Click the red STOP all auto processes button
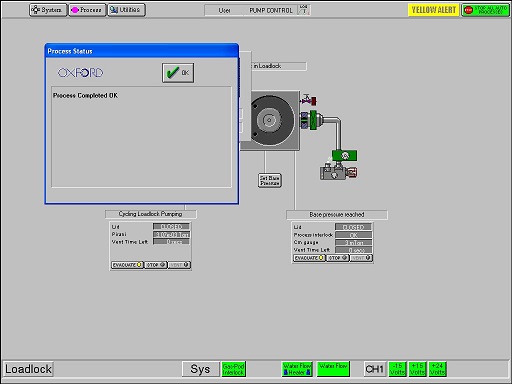The image size is (512, 384). (485, 10)
